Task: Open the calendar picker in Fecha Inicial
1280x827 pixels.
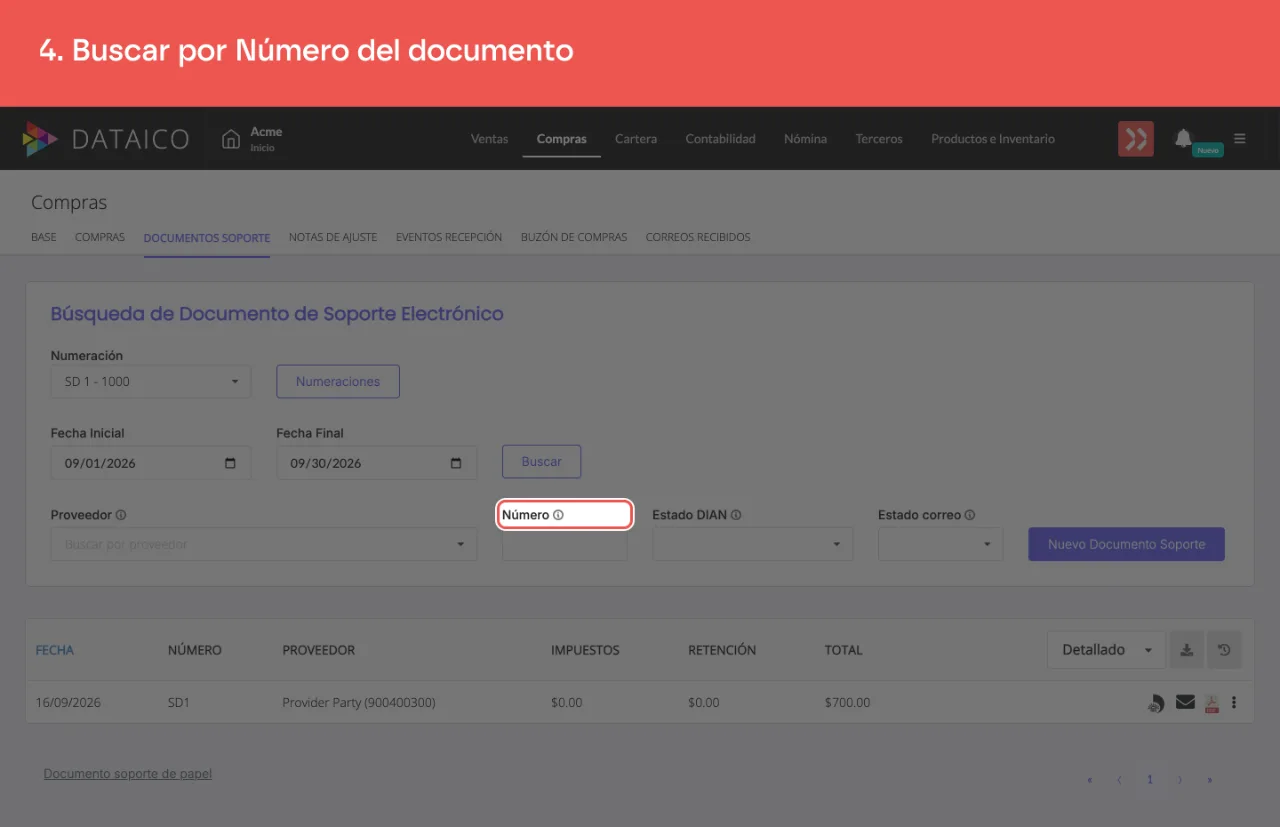Action: (x=231, y=463)
